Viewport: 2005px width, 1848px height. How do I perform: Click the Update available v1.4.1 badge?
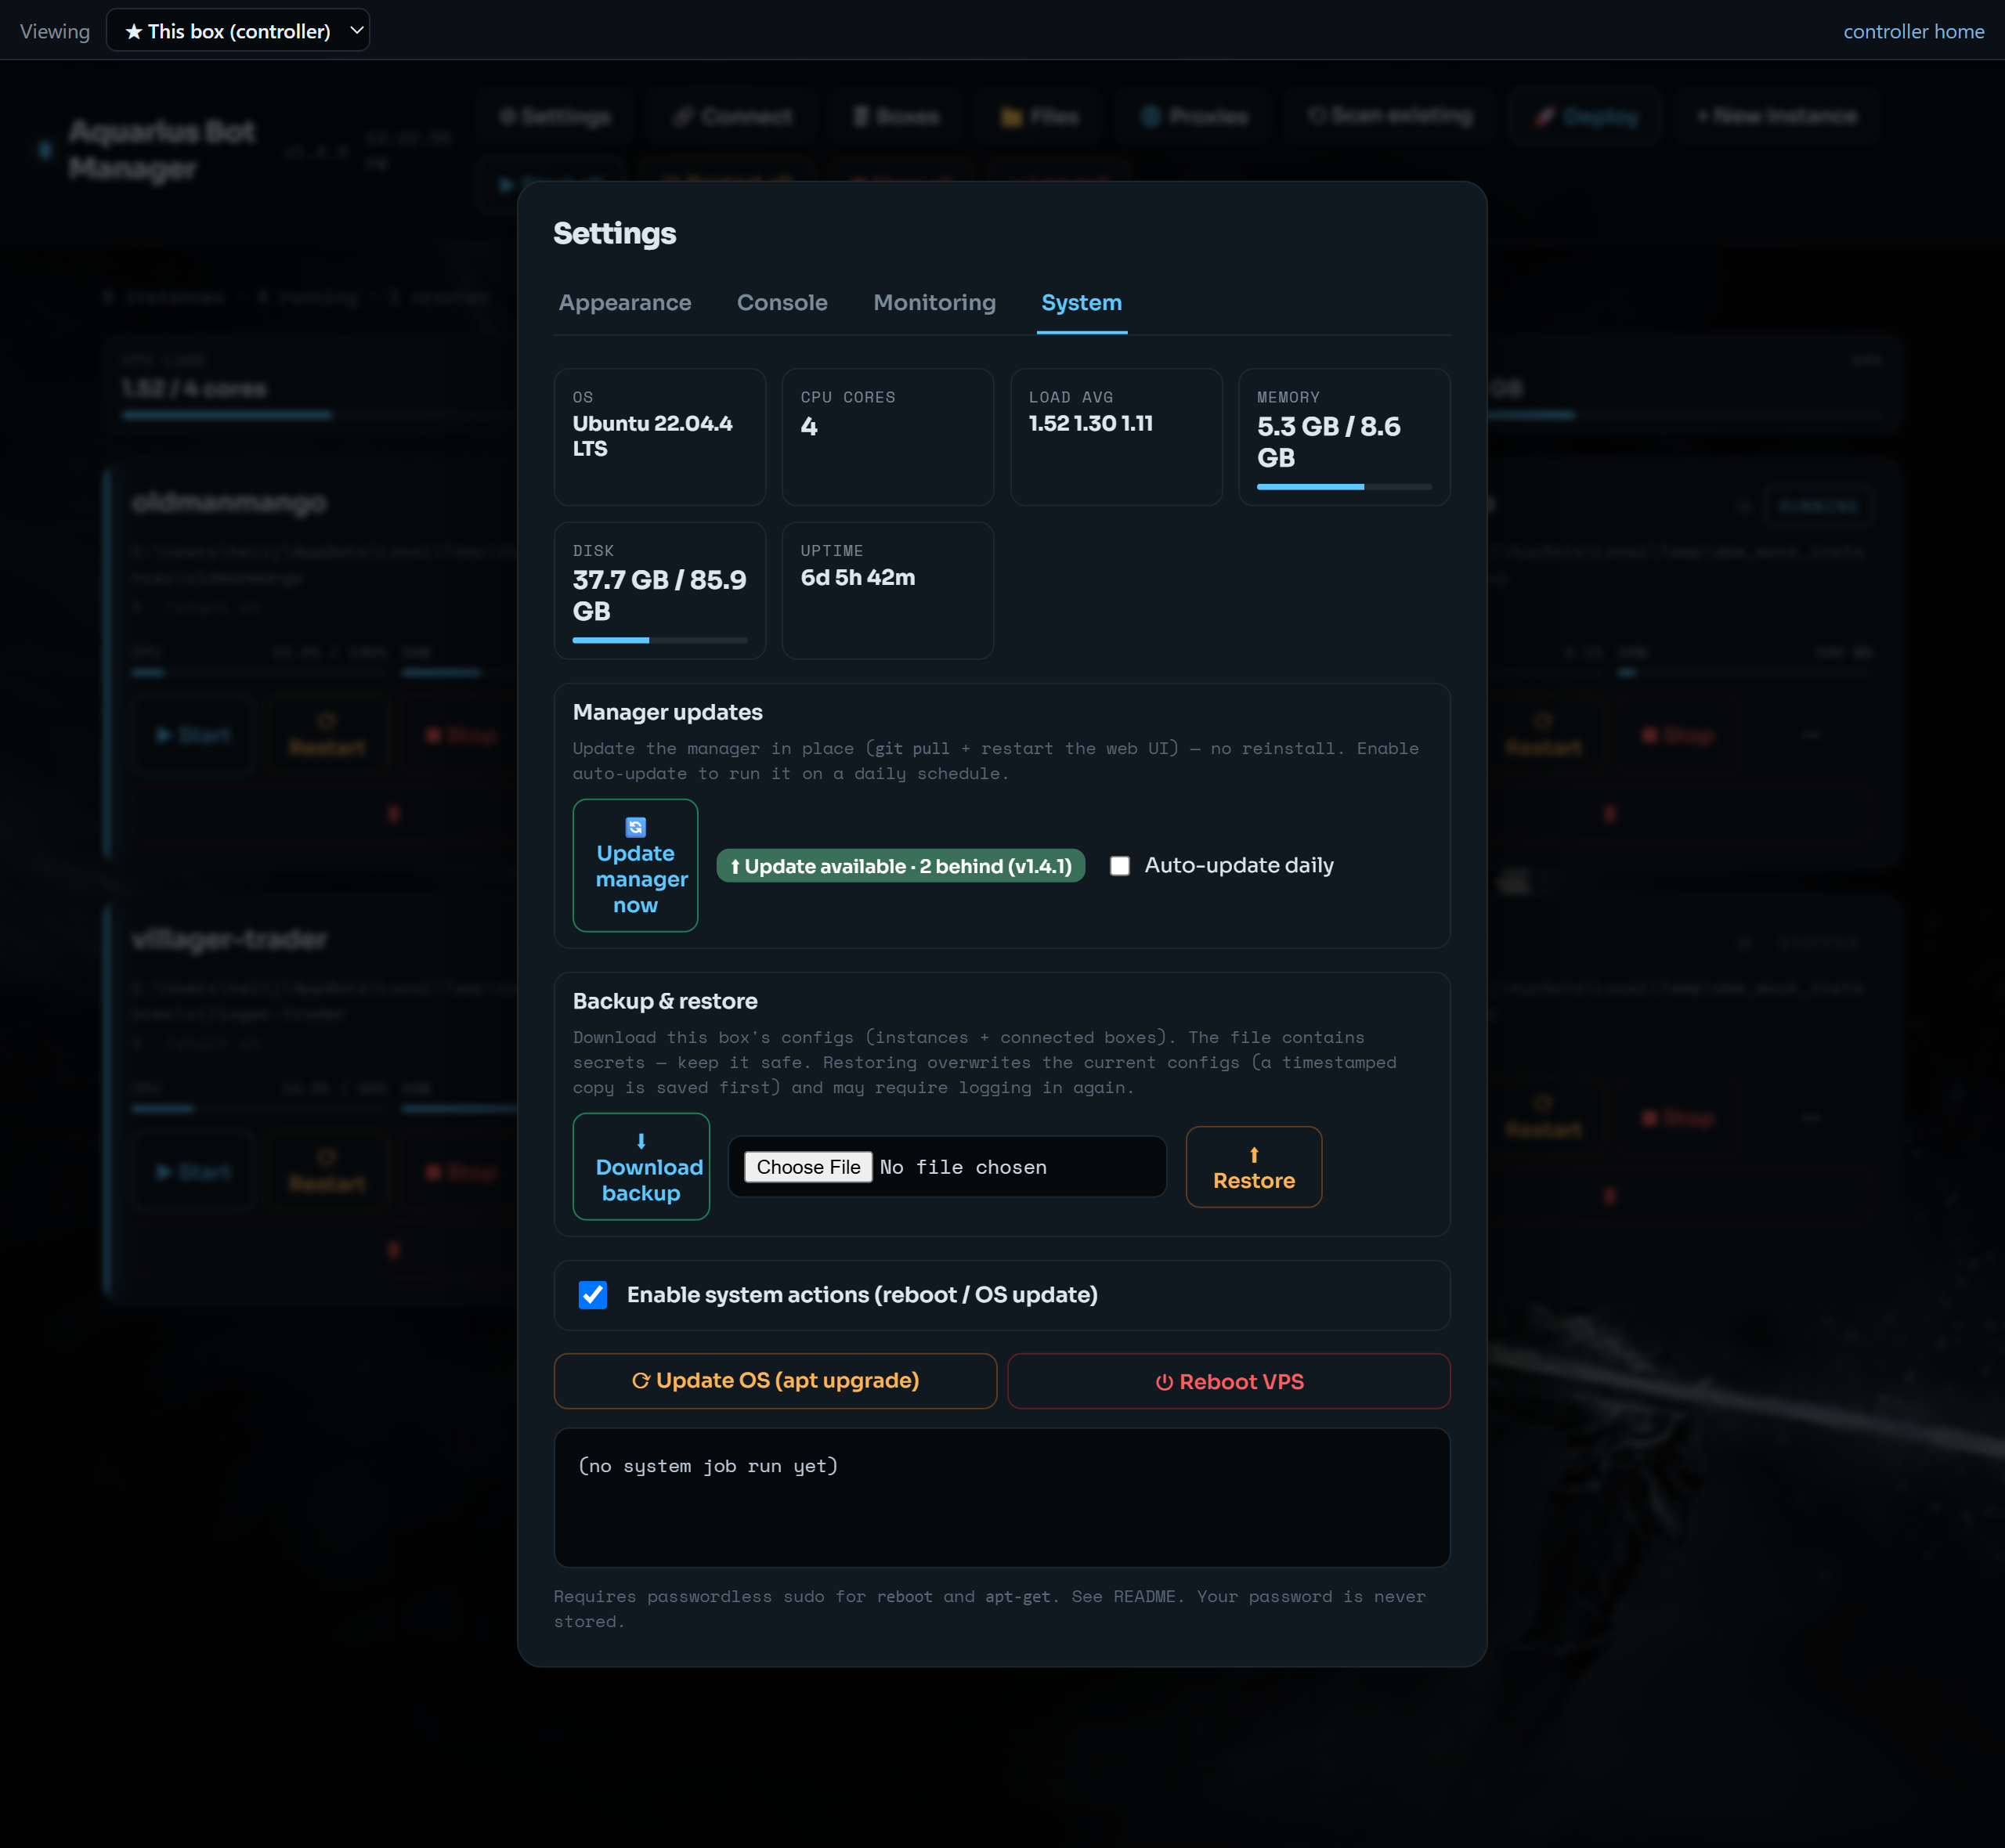pos(900,866)
